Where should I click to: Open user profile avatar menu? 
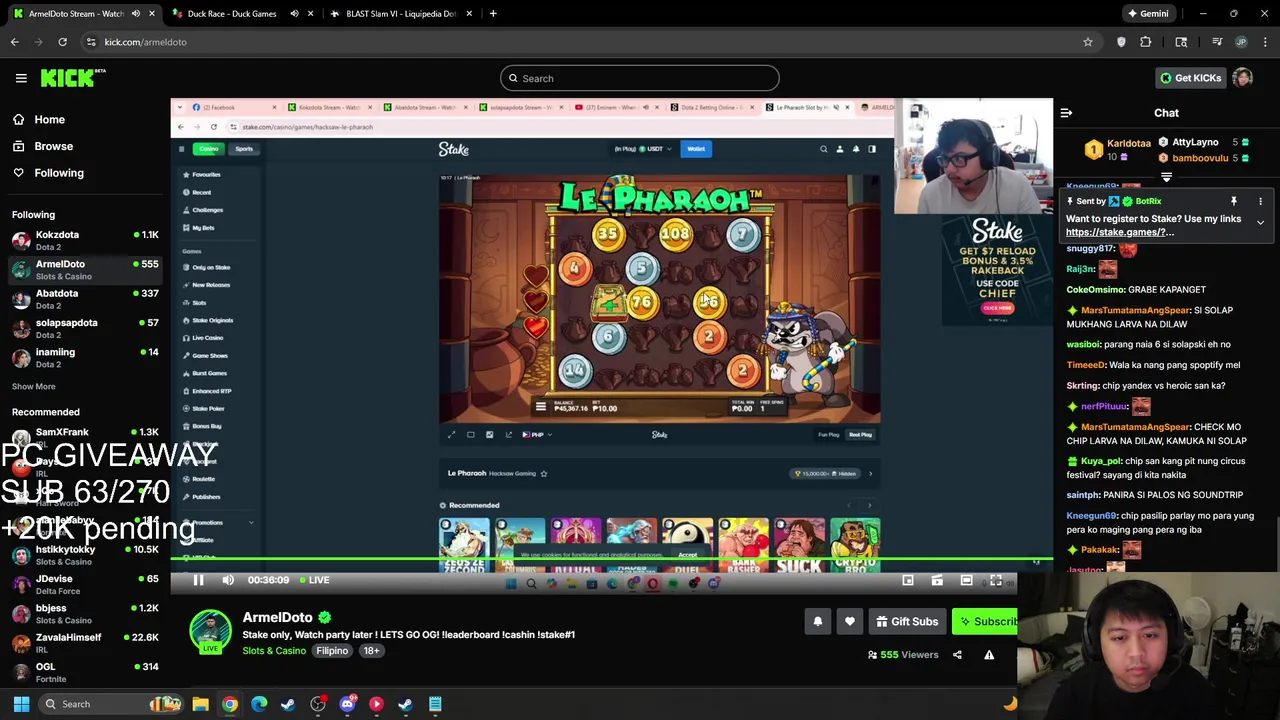[1243, 78]
